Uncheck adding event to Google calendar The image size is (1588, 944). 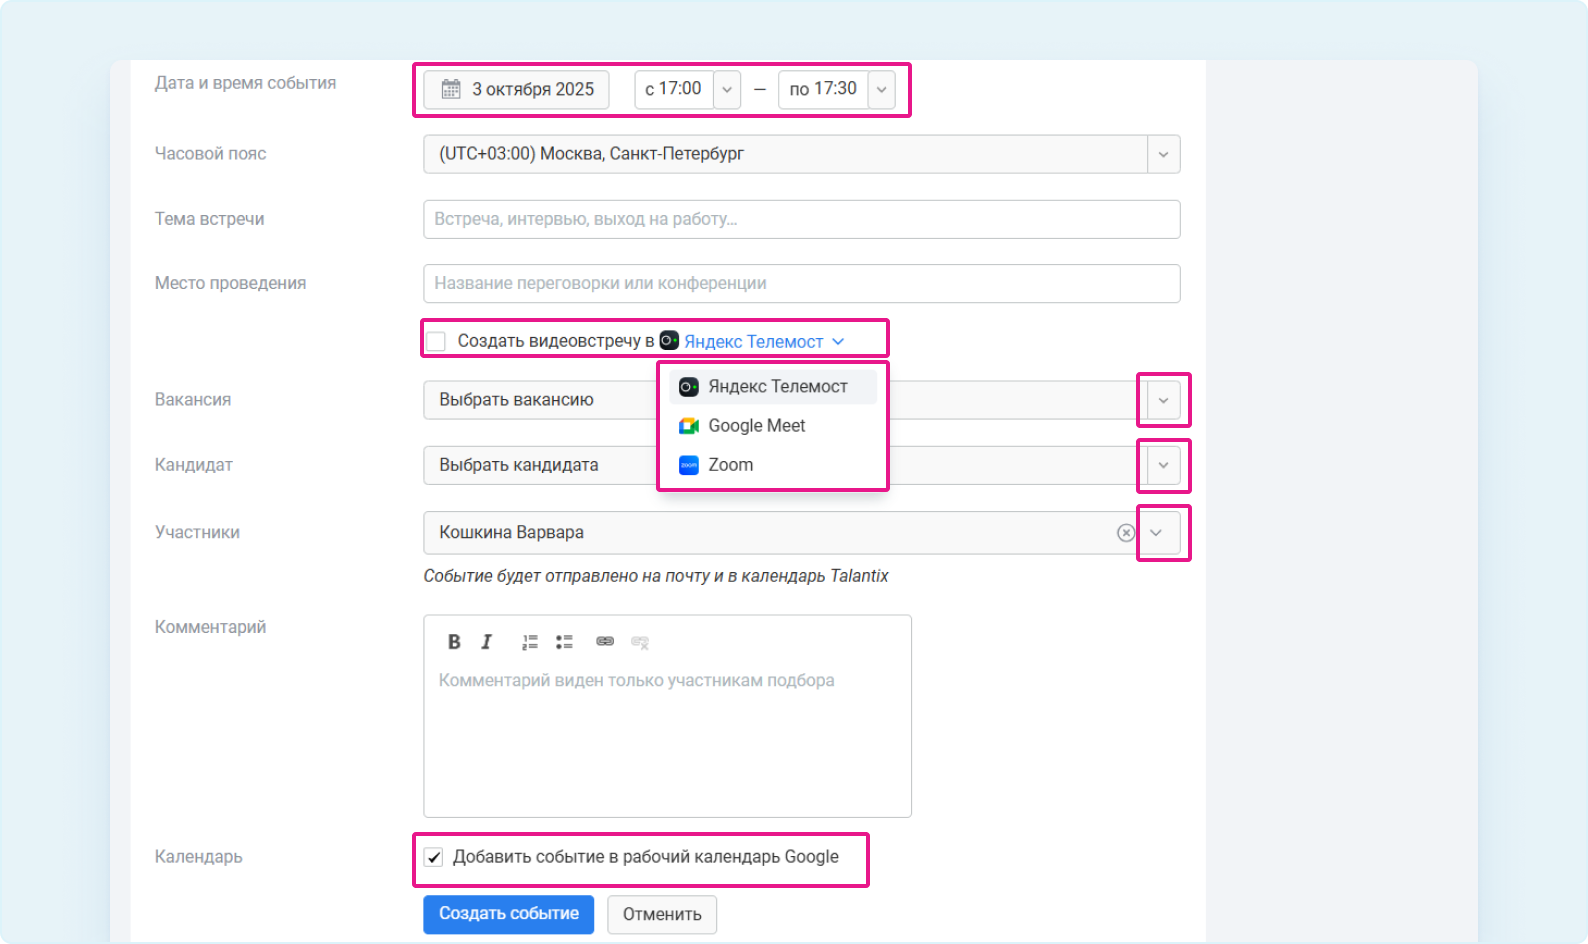(434, 858)
